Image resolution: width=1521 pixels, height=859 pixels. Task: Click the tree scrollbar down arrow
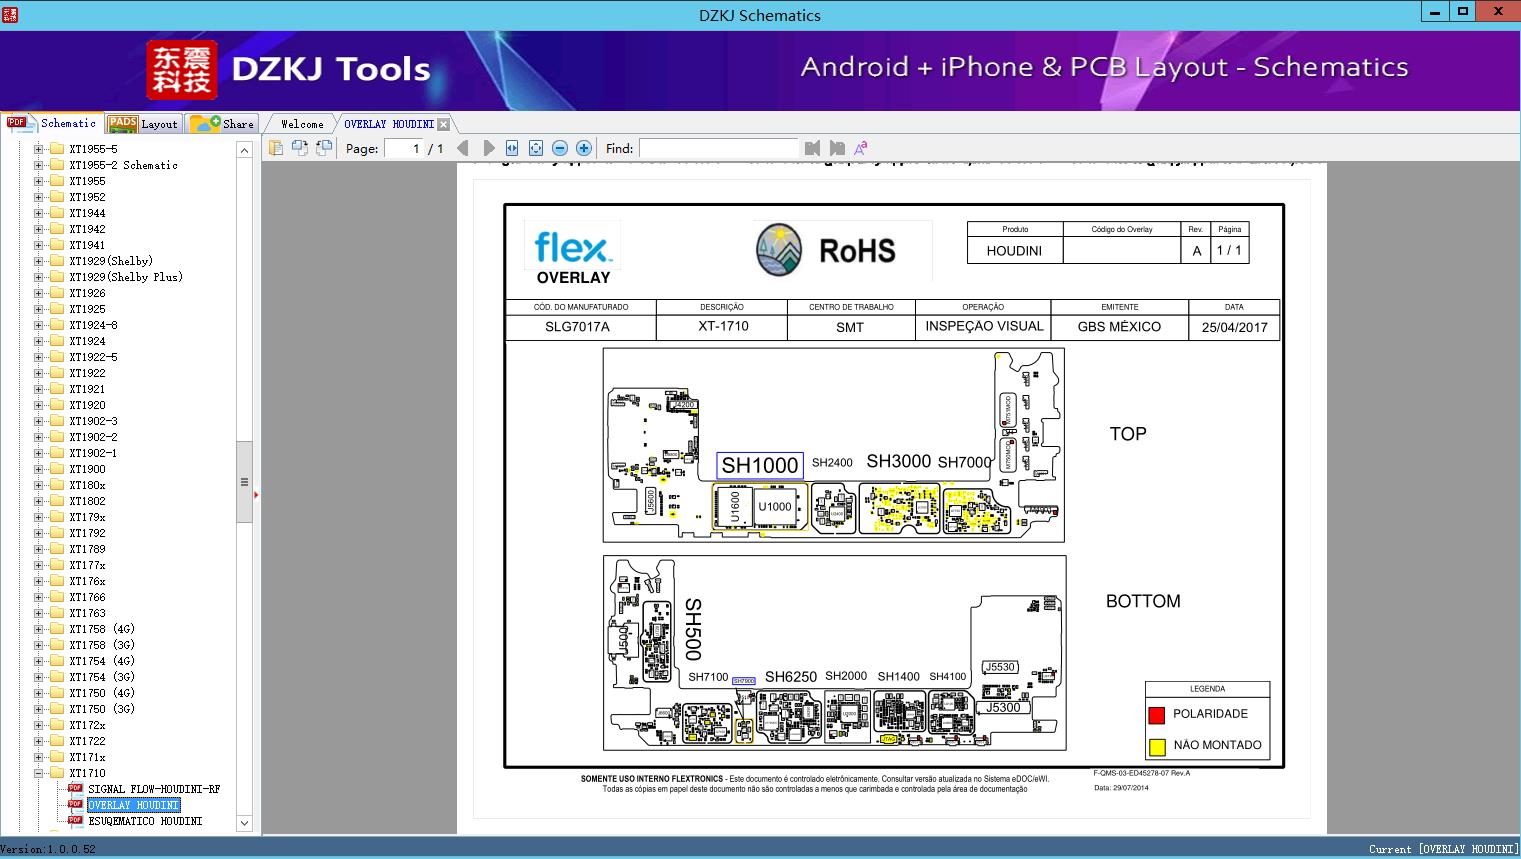click(244, 823)
